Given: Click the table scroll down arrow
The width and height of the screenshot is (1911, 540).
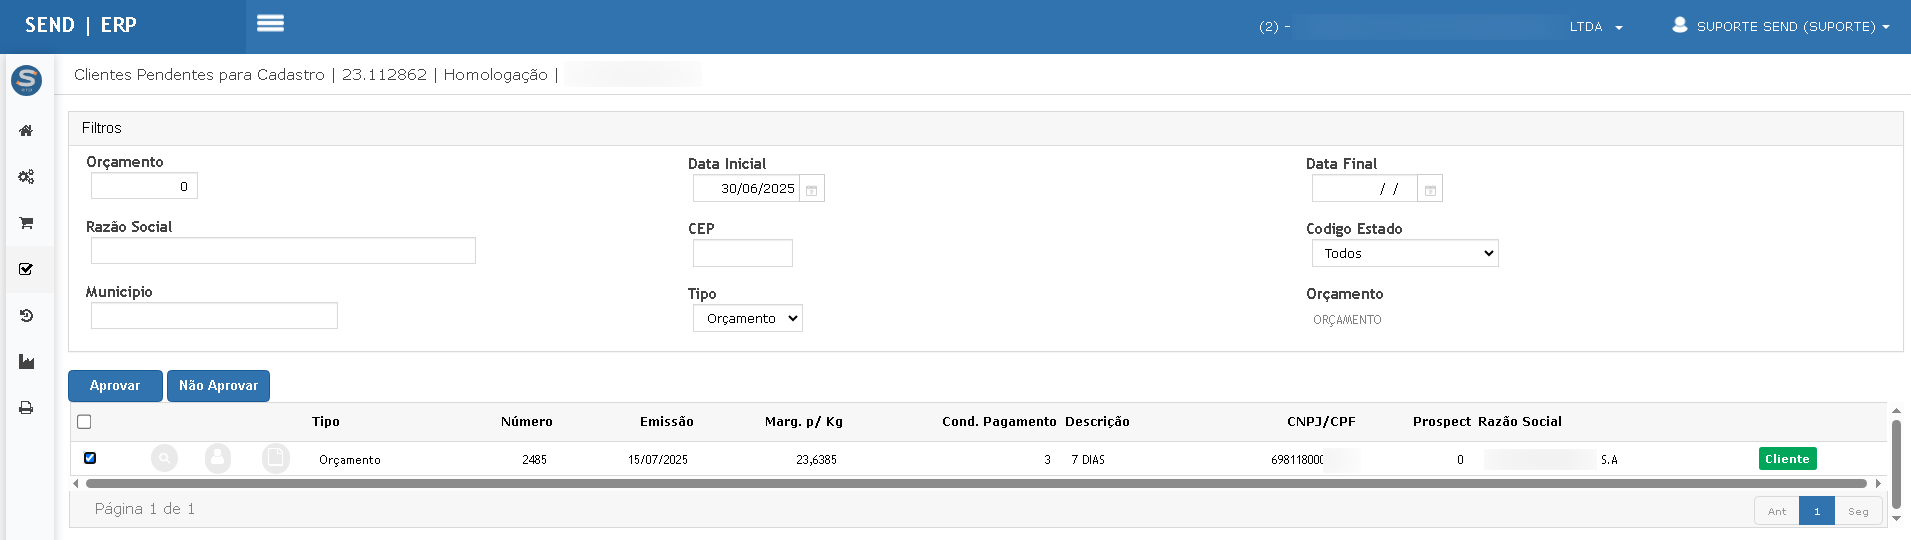Looking at the screenshot, I should coord(1896,519).
